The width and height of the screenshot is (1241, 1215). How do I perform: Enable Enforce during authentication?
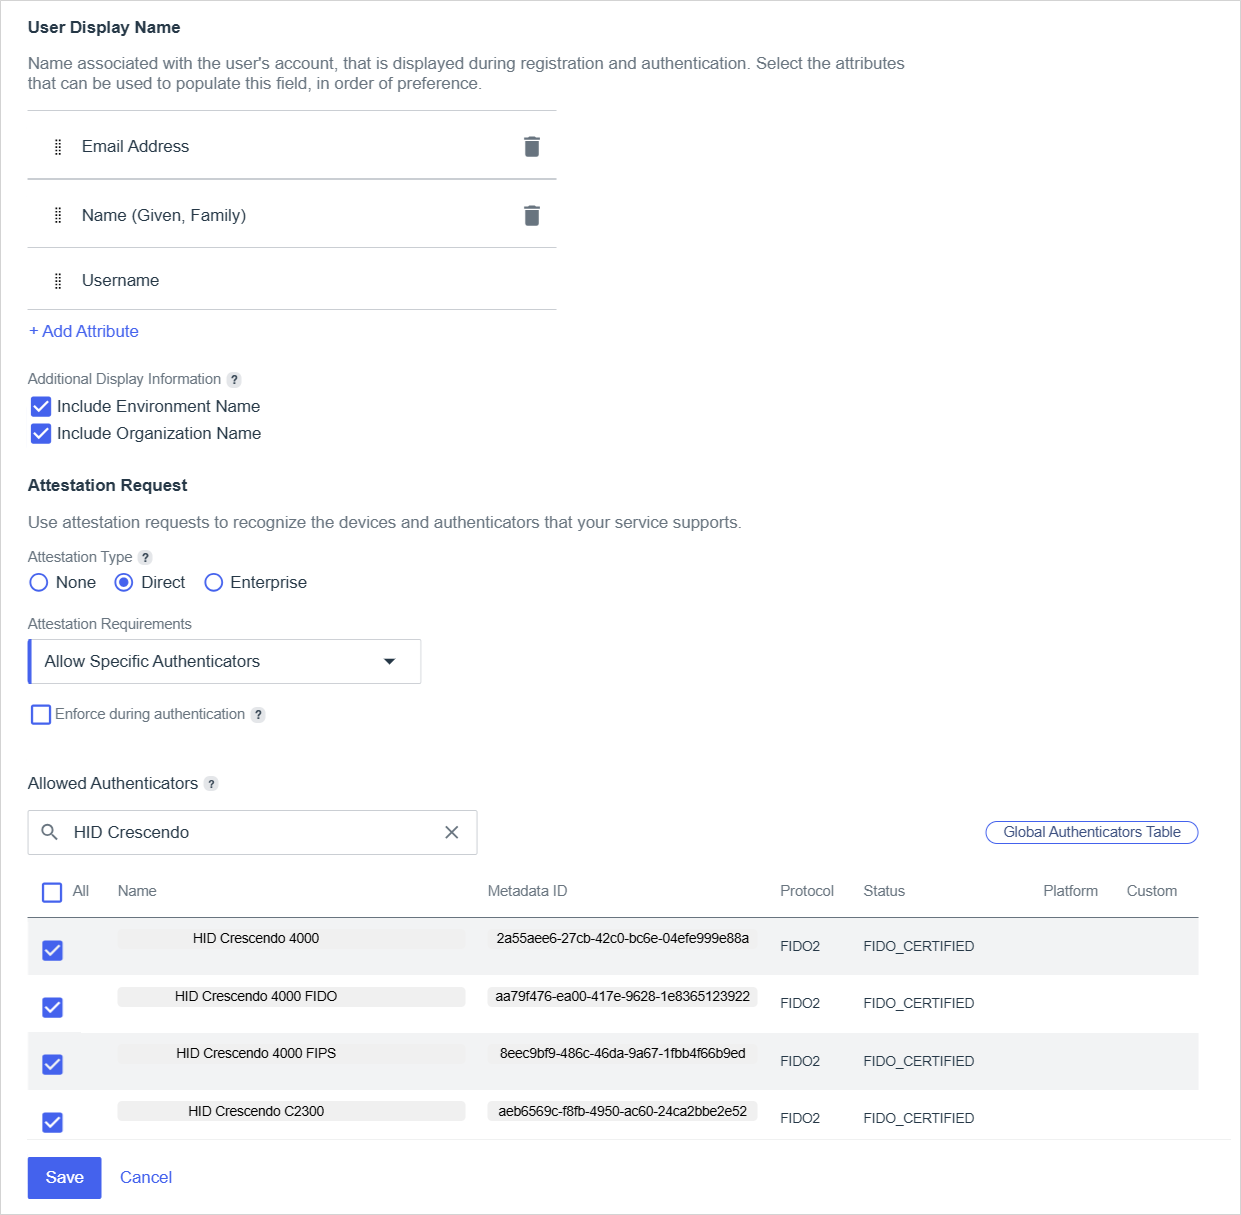pos(41,715)
